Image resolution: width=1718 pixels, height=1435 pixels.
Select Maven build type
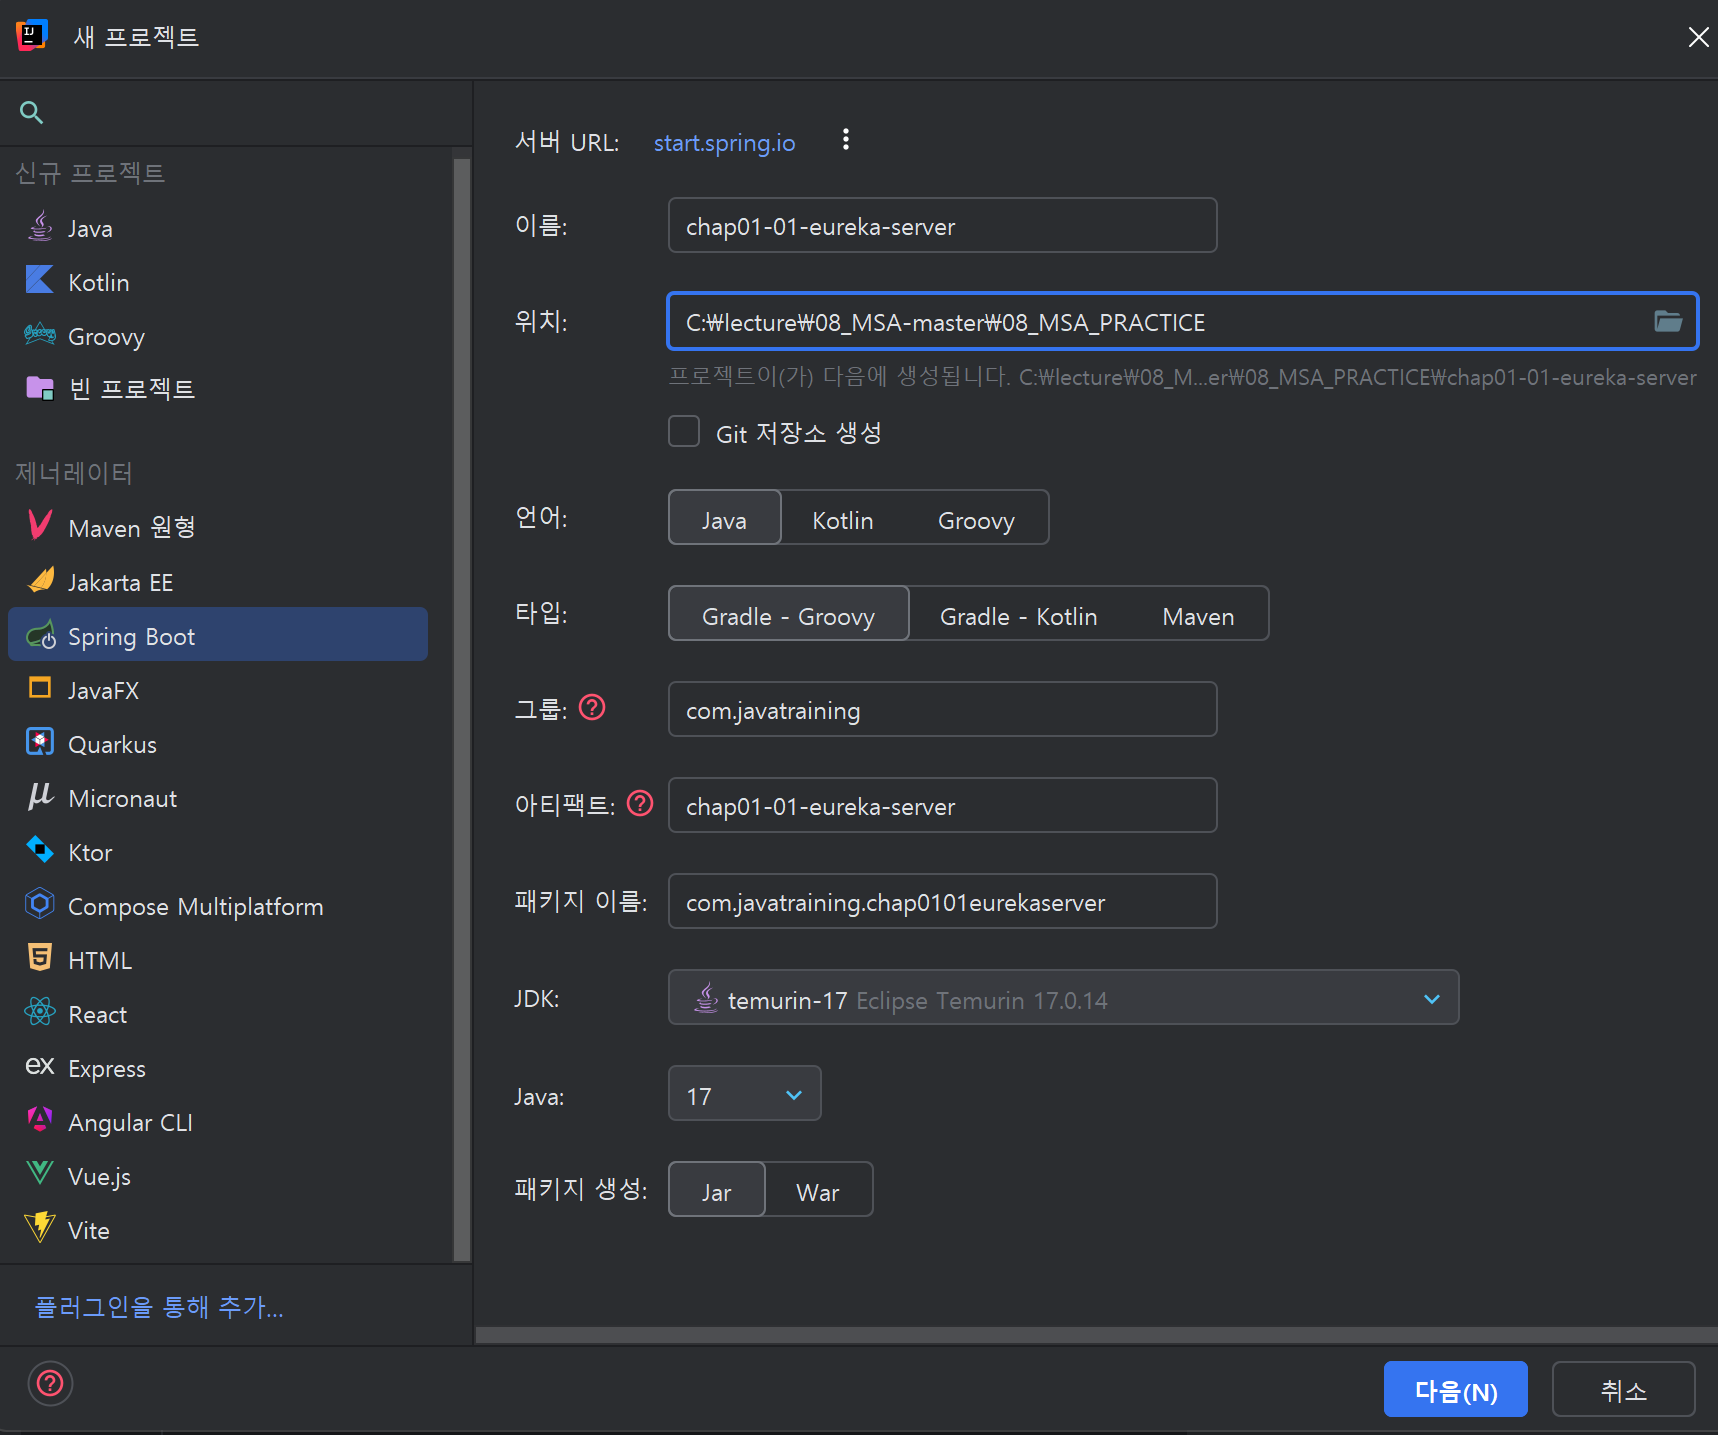click(1198, 614)
